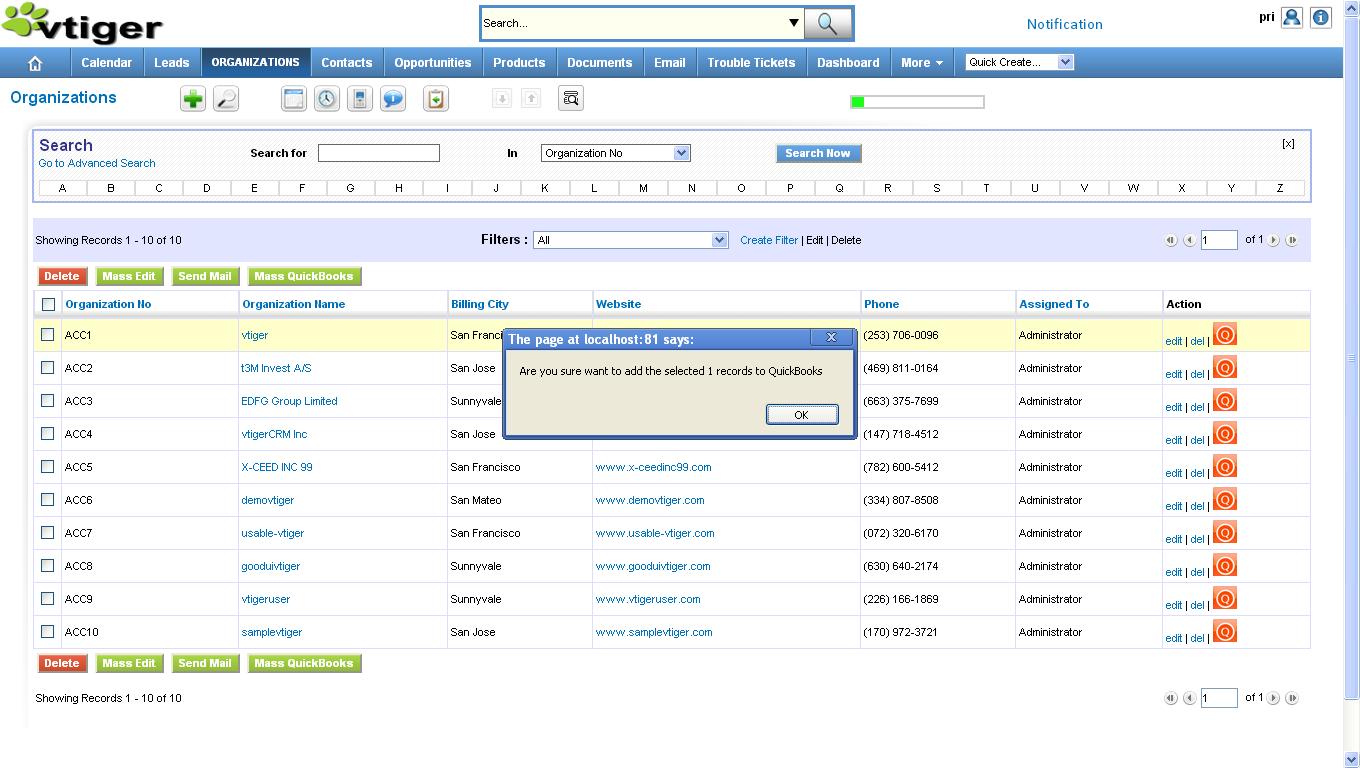Click the import down-arrow toolbar icon
This screenshot has width=1360, height=768.
(x=502, y=98)
